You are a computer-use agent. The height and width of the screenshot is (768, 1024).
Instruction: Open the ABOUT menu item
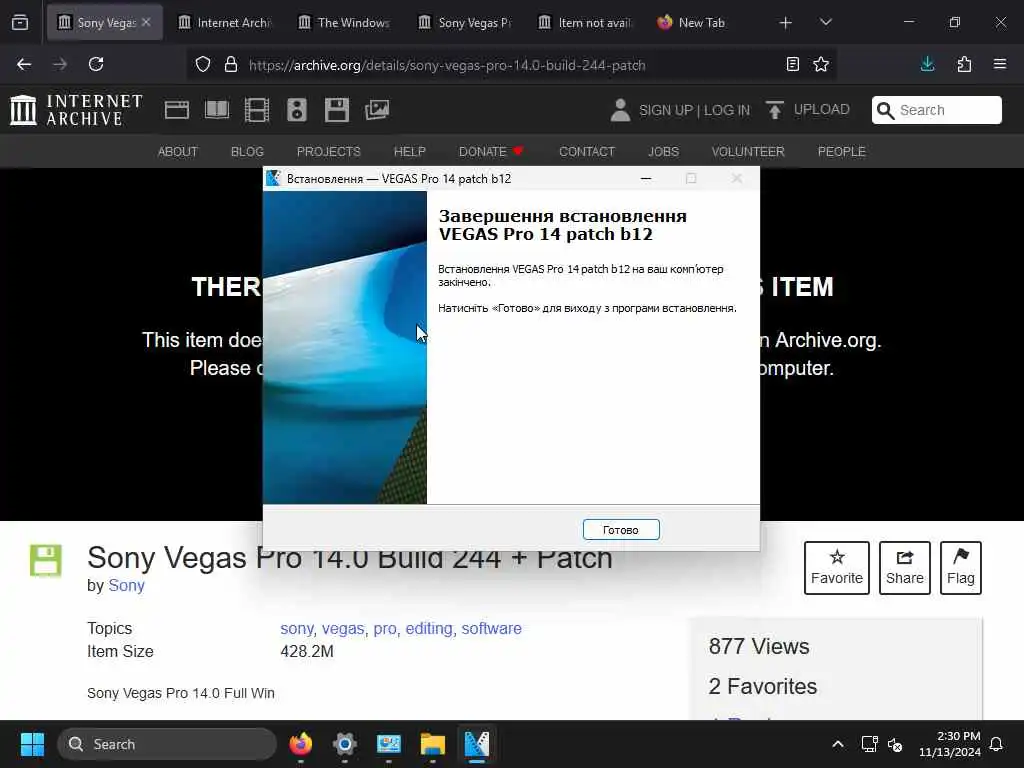[177, 152]
